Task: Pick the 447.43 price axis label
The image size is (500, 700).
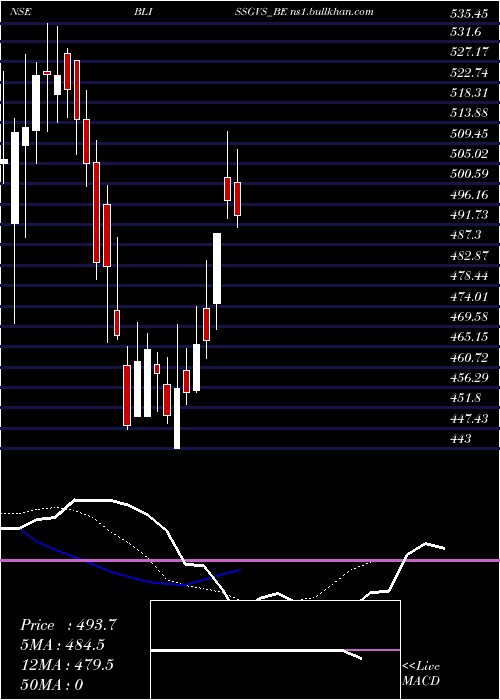Action: coord(469,419)
